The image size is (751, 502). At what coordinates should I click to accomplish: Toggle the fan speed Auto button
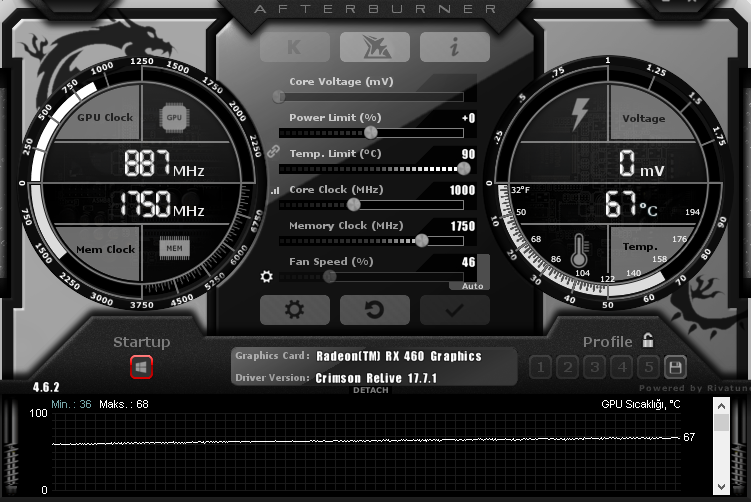(x=472, y=286)
